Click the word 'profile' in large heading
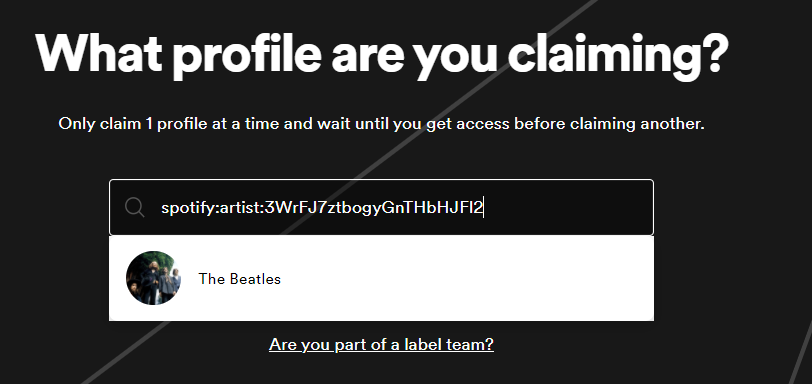812x384 pixels. click(246, 56)
